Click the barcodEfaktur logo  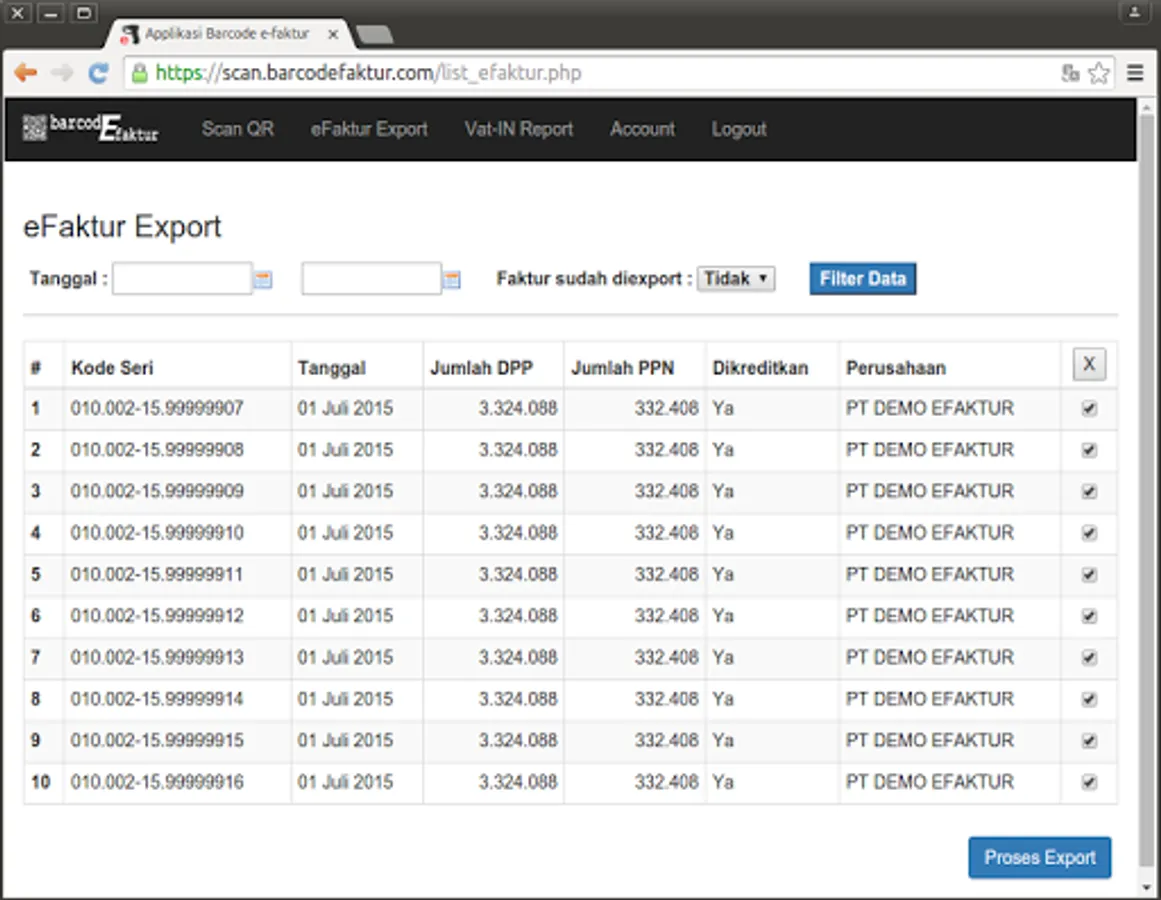coord(90,128)
